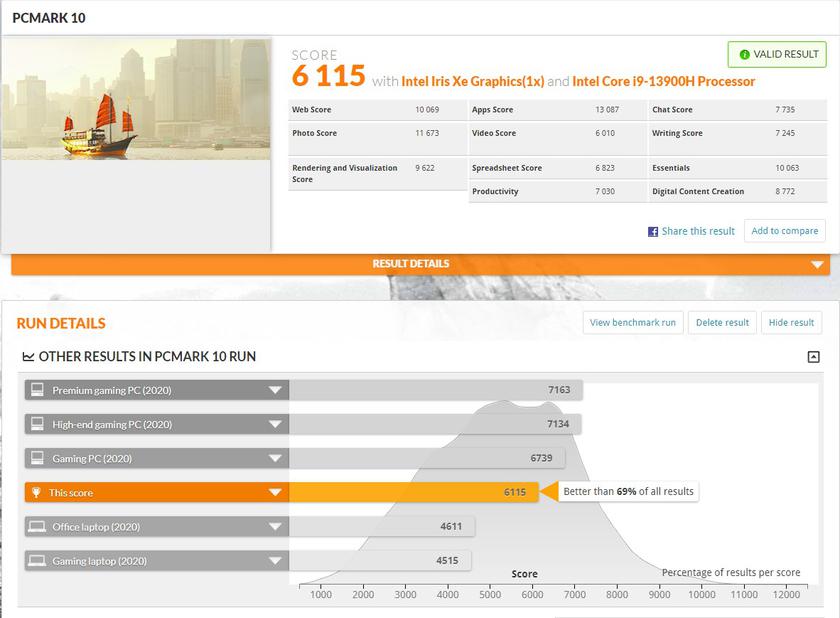840x618 pixels.
Task: Expand the This score dropdown arrow
Action: coord(274,492)
